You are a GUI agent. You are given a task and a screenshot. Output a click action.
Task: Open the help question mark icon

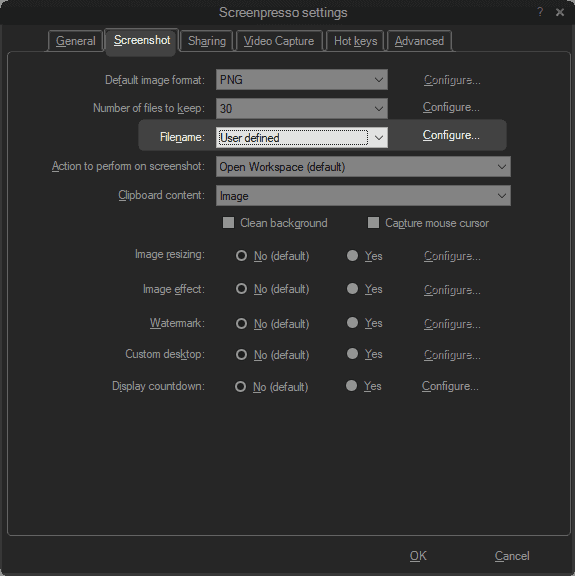(540, 12)
